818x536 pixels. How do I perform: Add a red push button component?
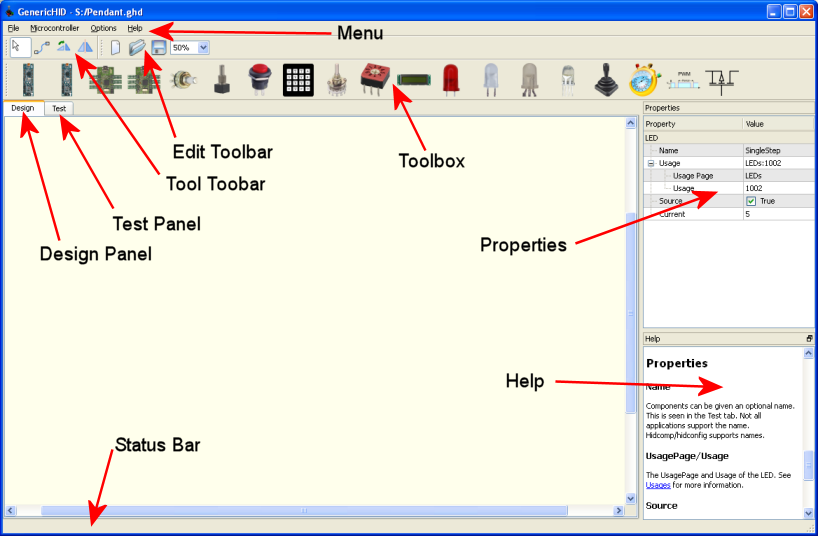coord(259,78)
